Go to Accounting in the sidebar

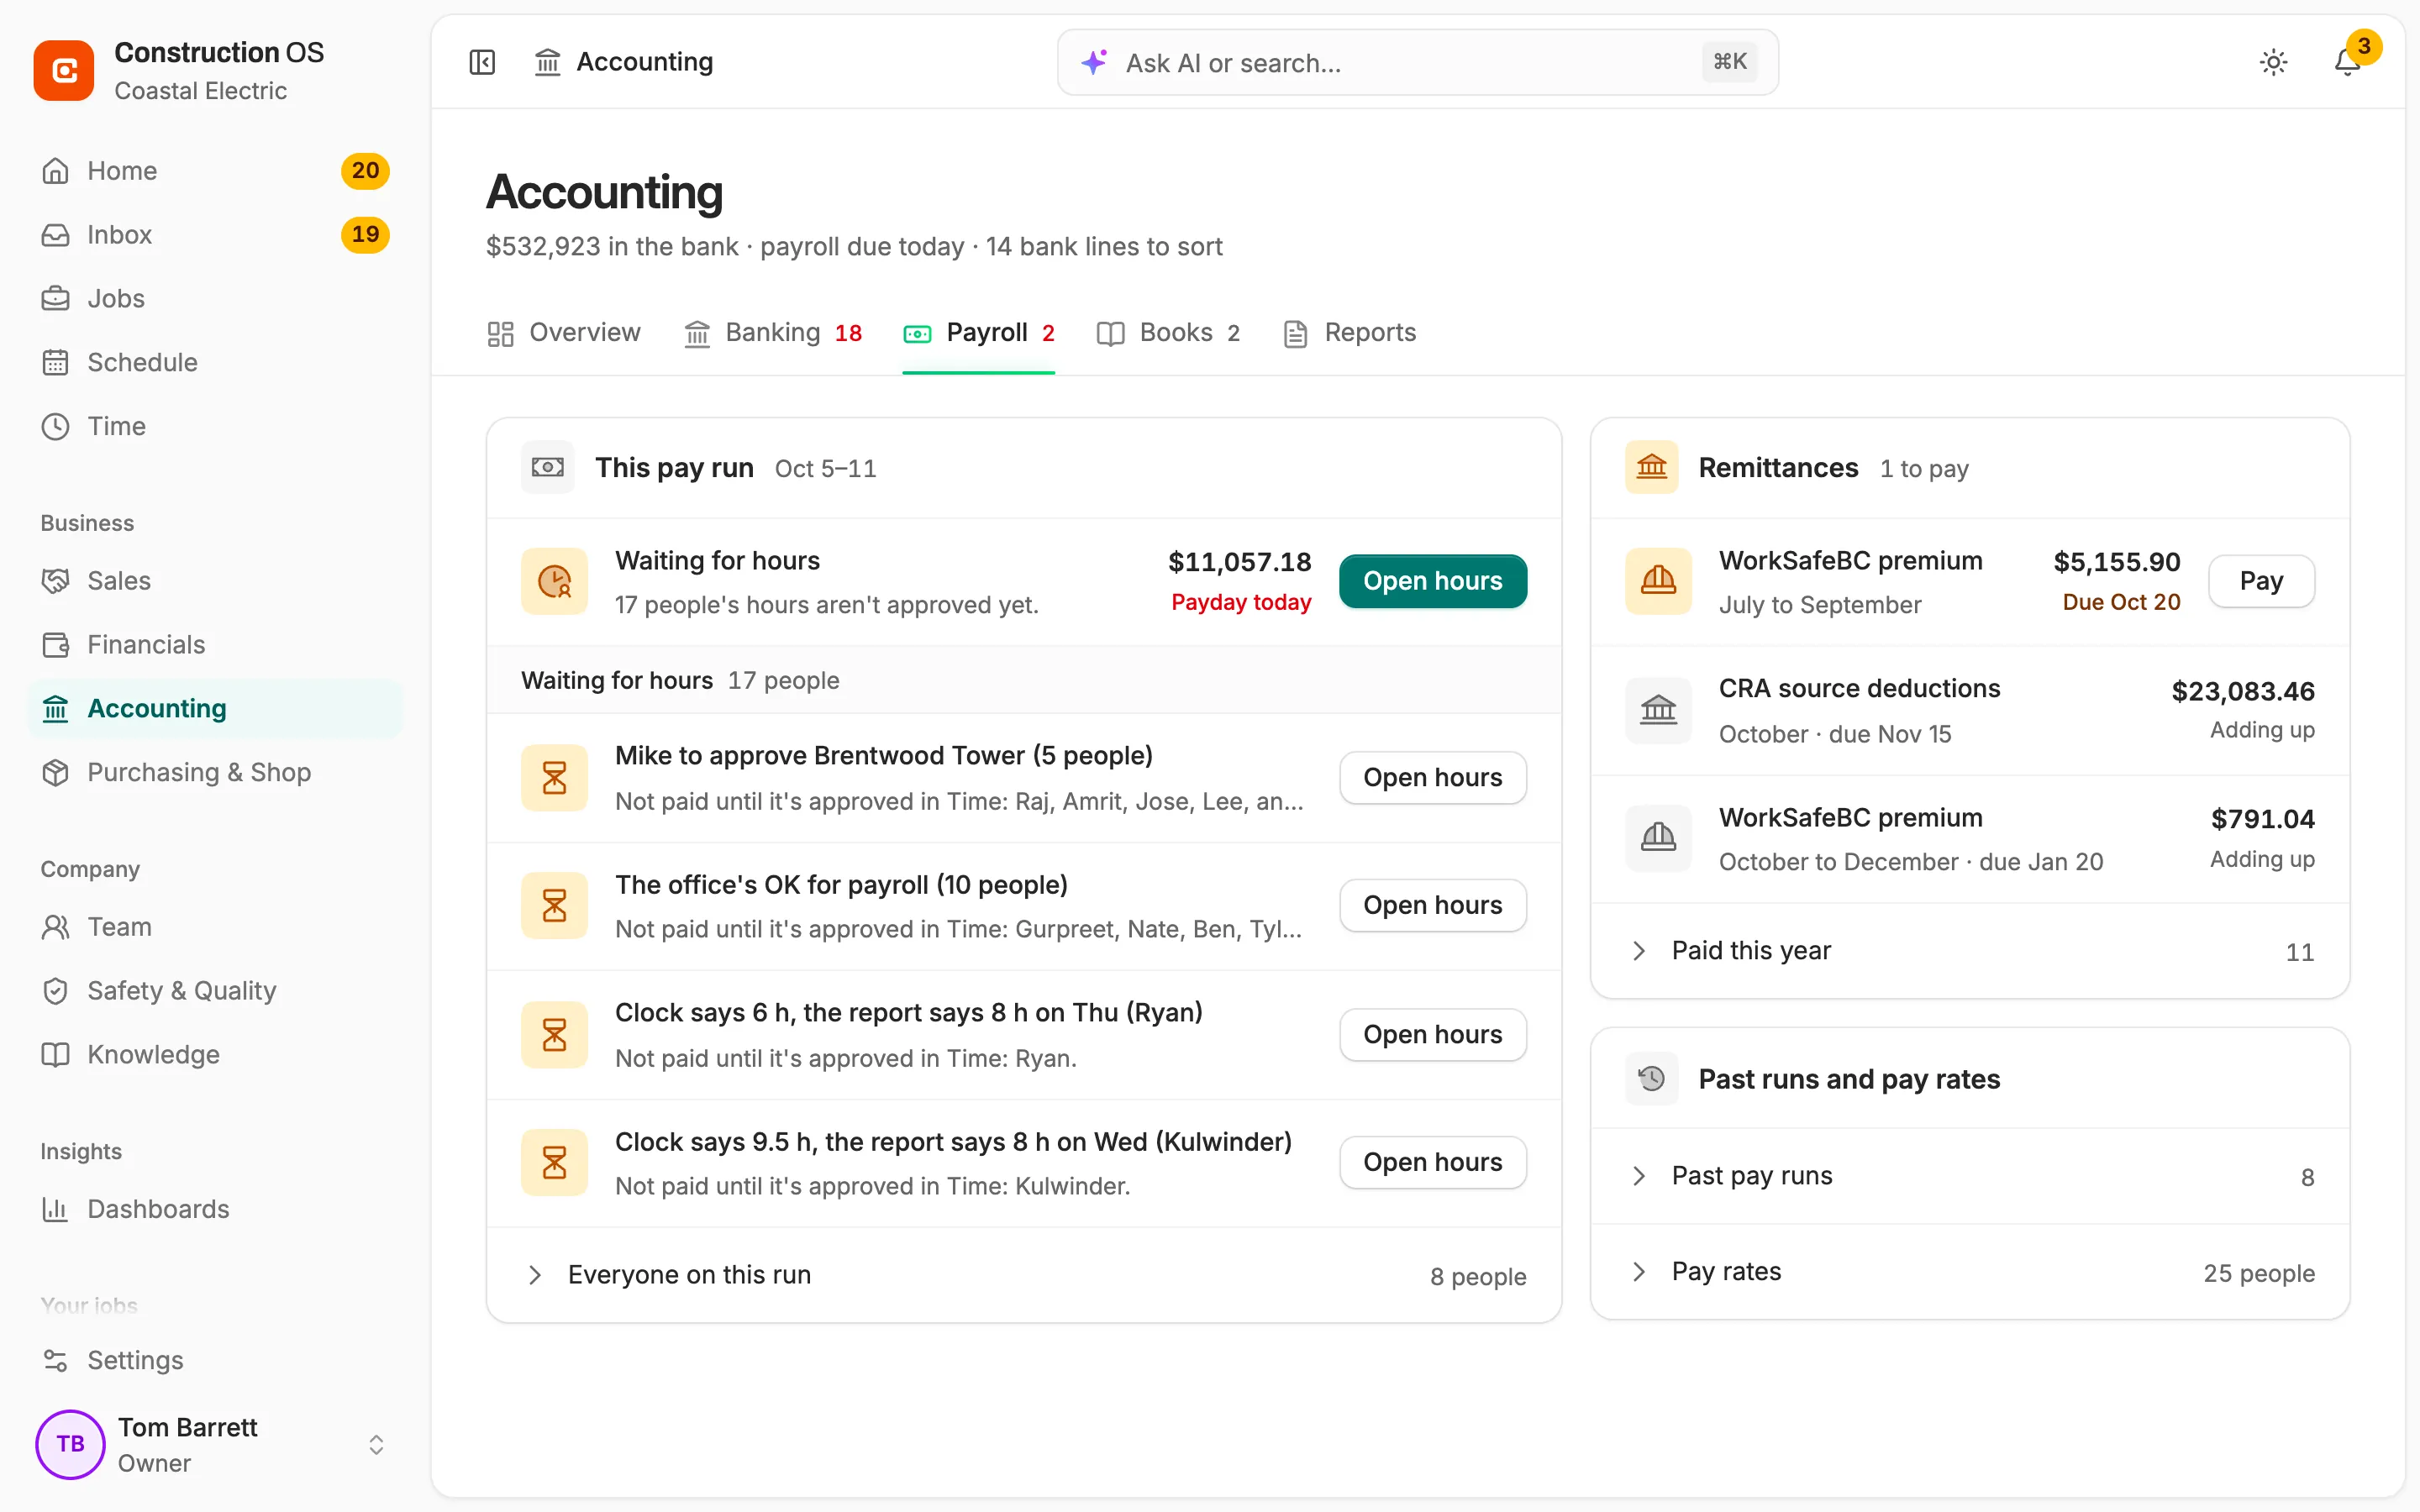tap(215, 709)
